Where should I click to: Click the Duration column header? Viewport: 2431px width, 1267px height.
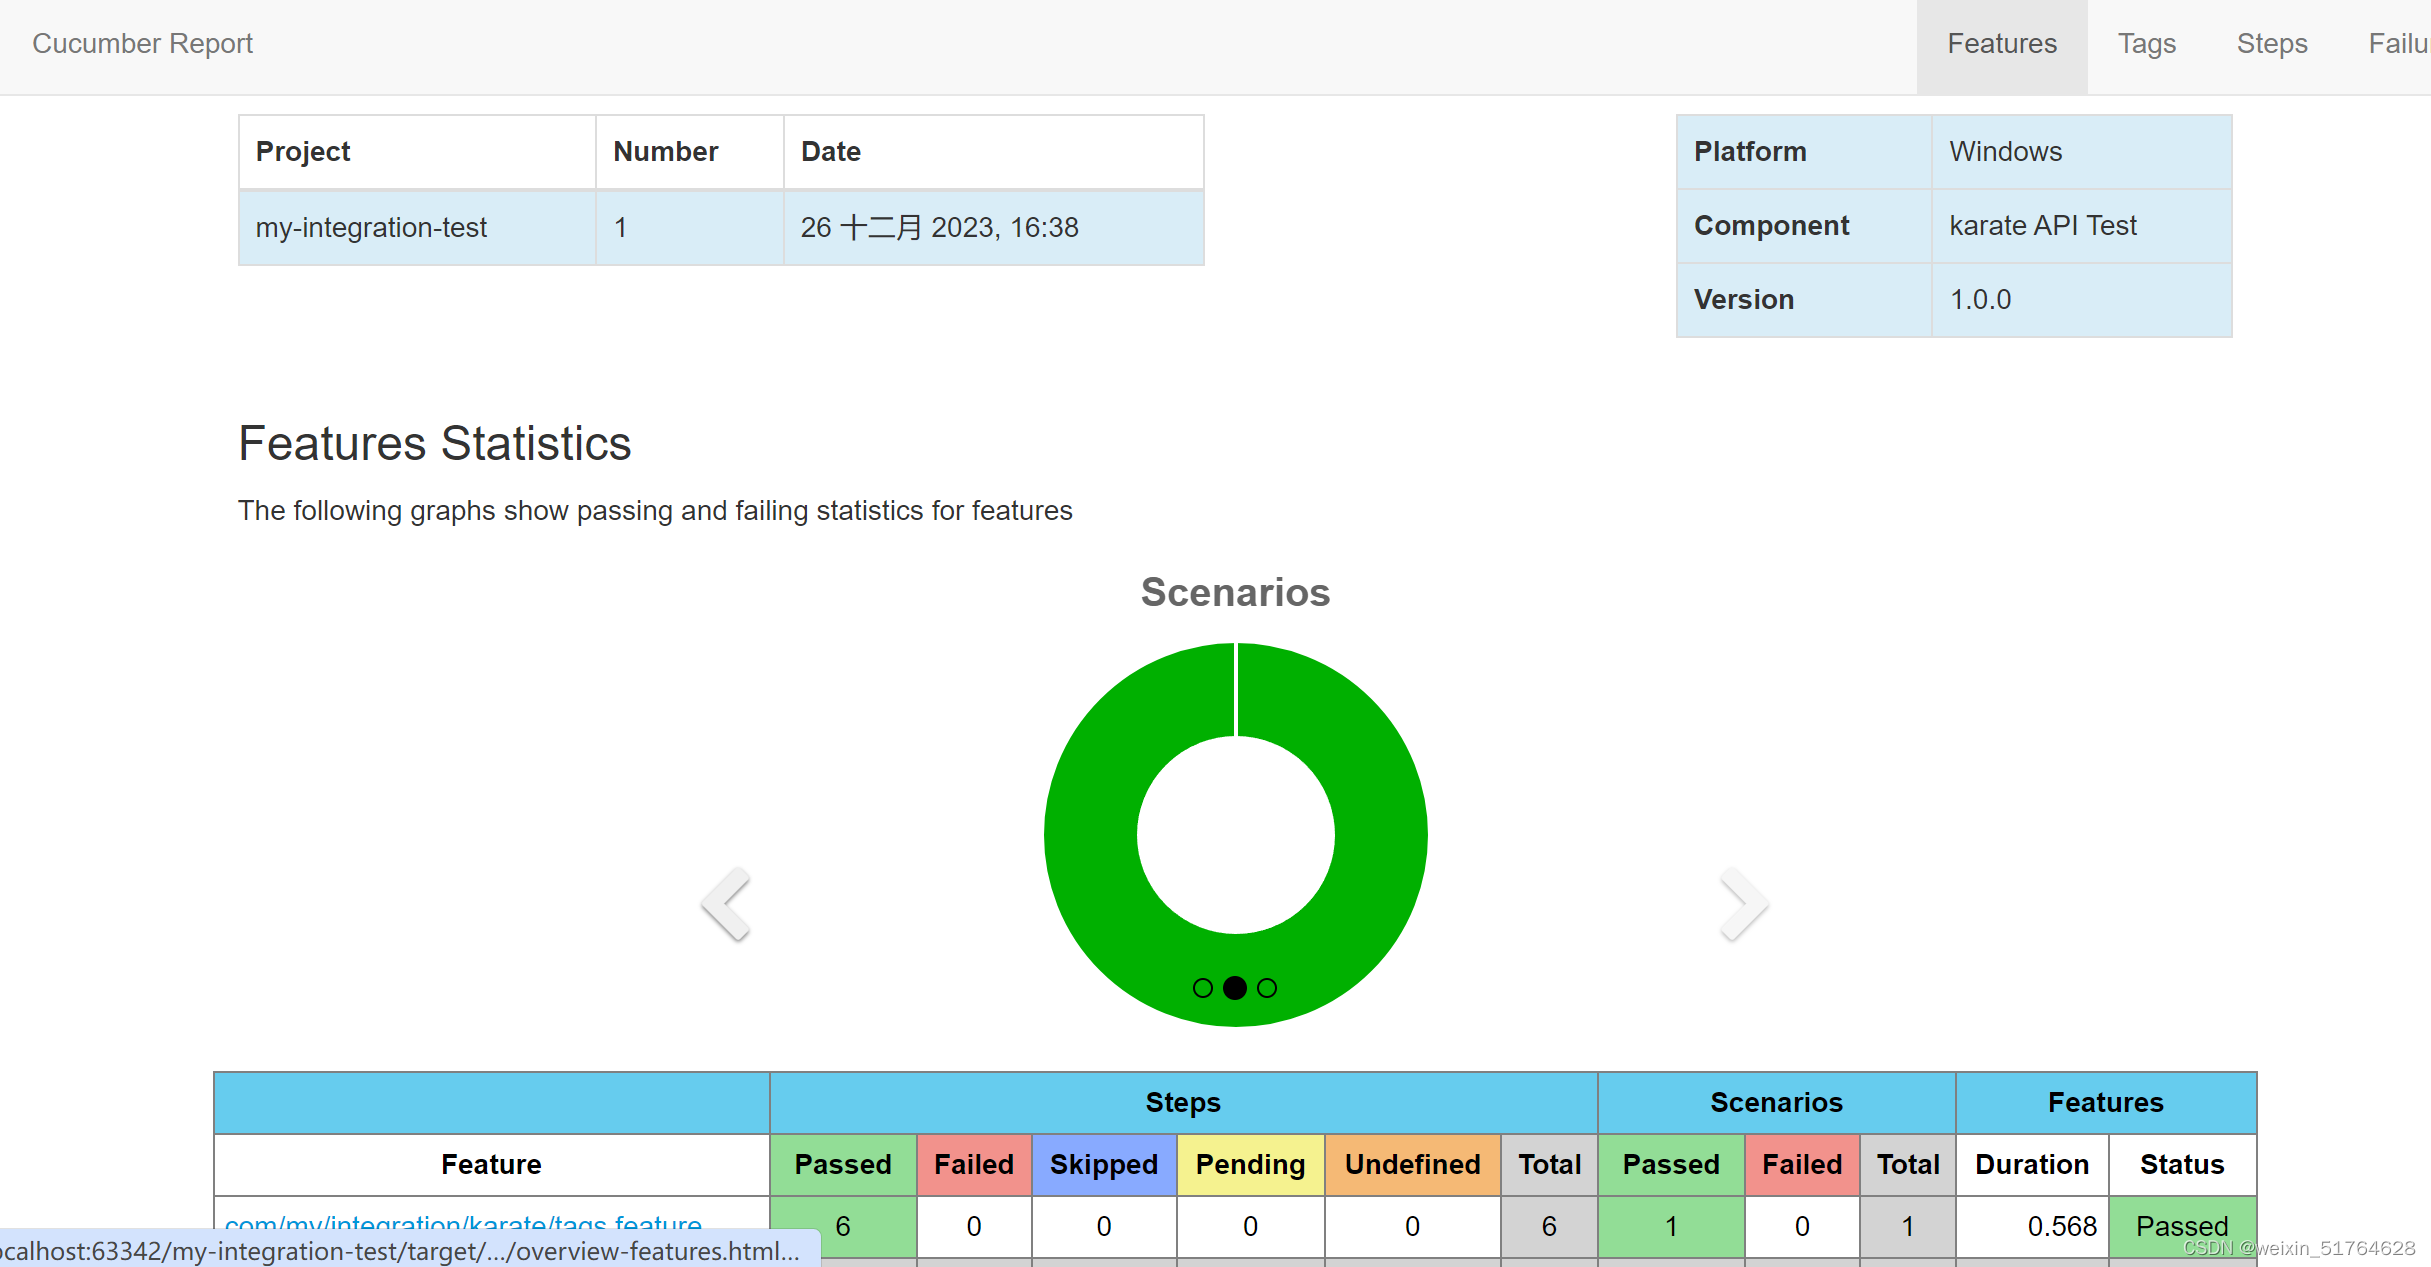click(x=2031, y=1164)
